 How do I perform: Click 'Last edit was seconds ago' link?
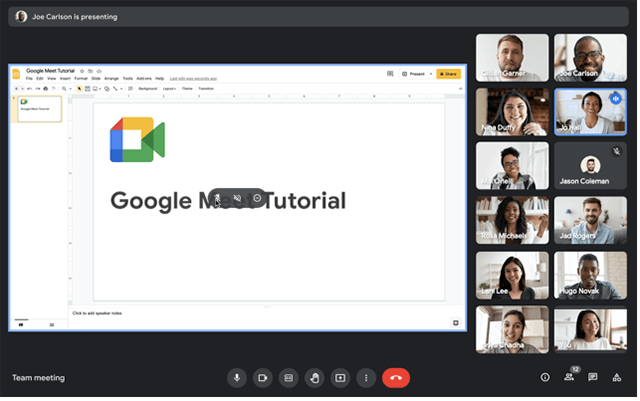coord(193,78)
